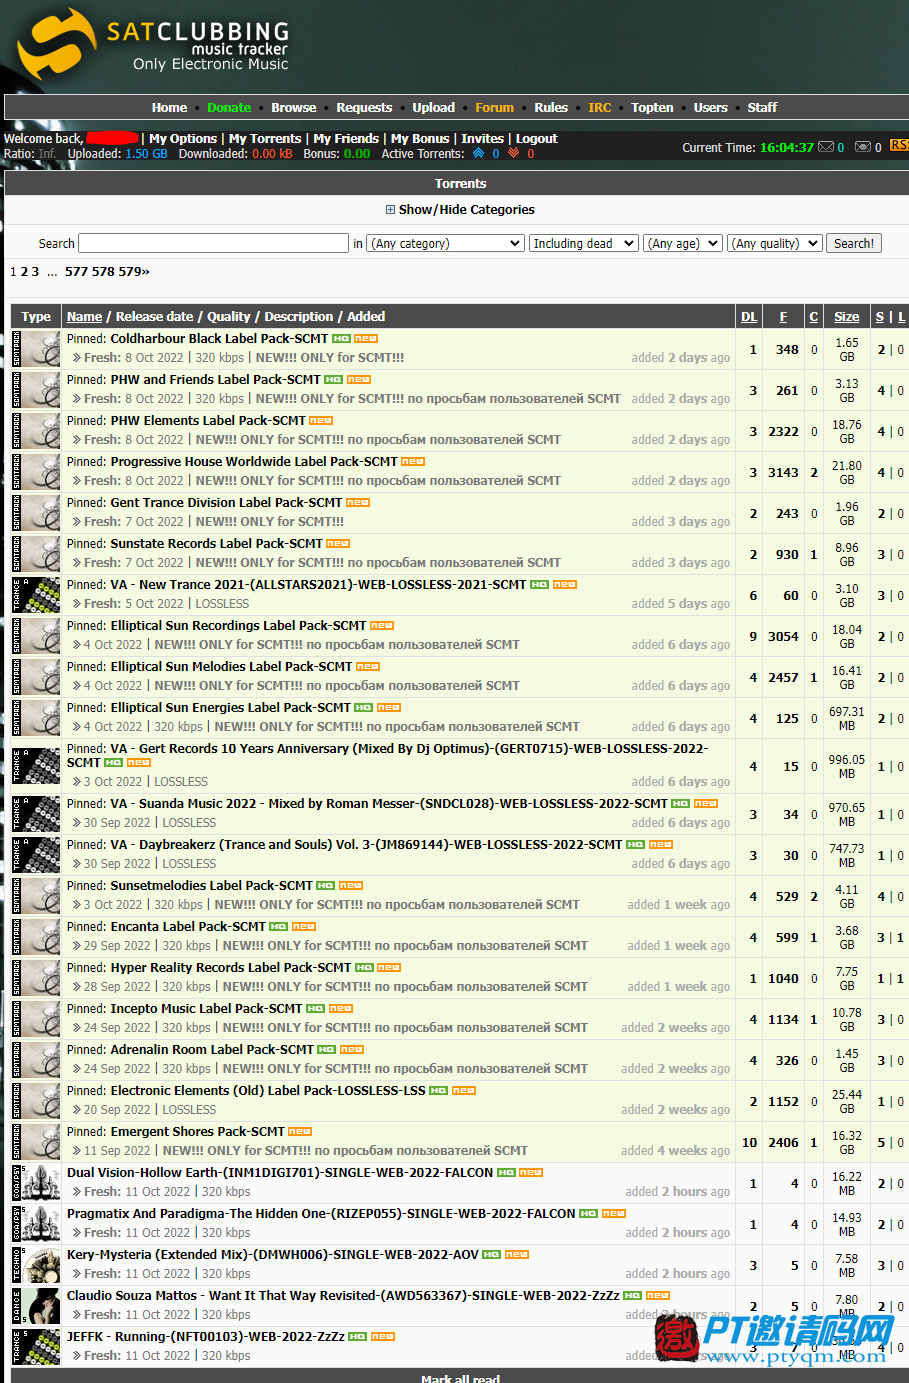Open Encanta Label Pack-SCMT torrent
This screenshot has width=909, height=1383.
coord(188,927)
